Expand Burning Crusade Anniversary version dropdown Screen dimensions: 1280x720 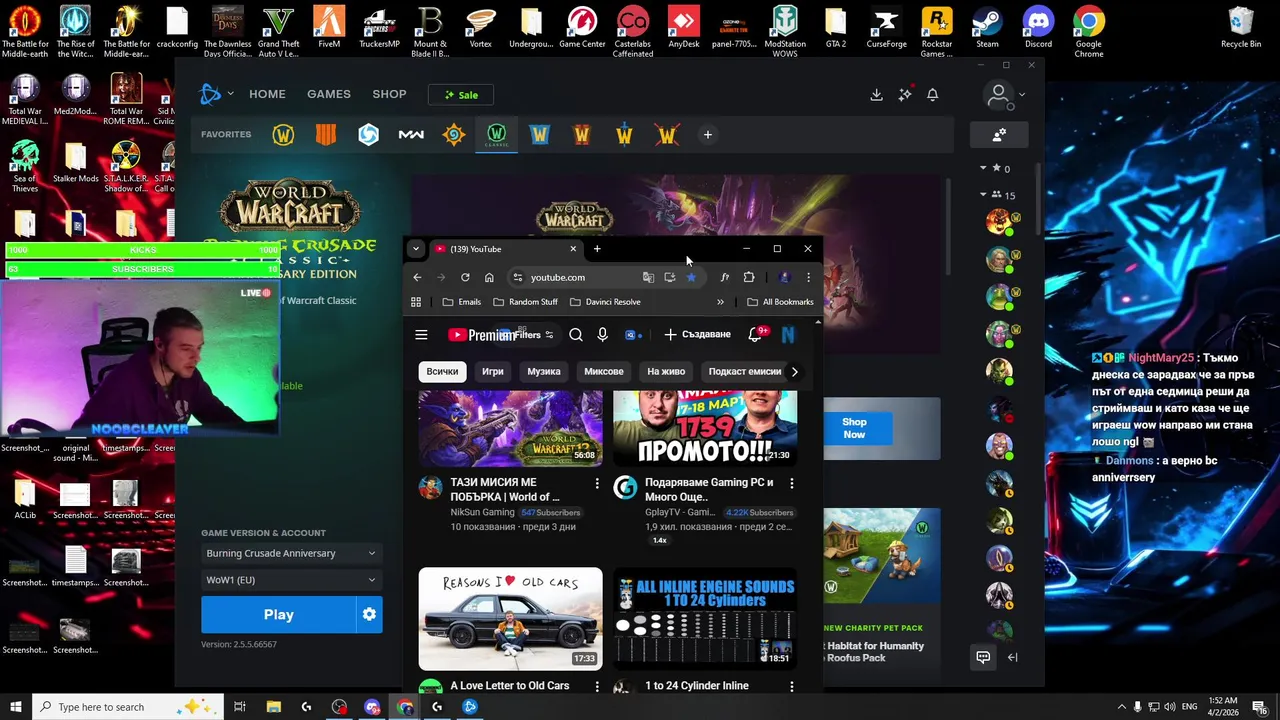[290, 553]
